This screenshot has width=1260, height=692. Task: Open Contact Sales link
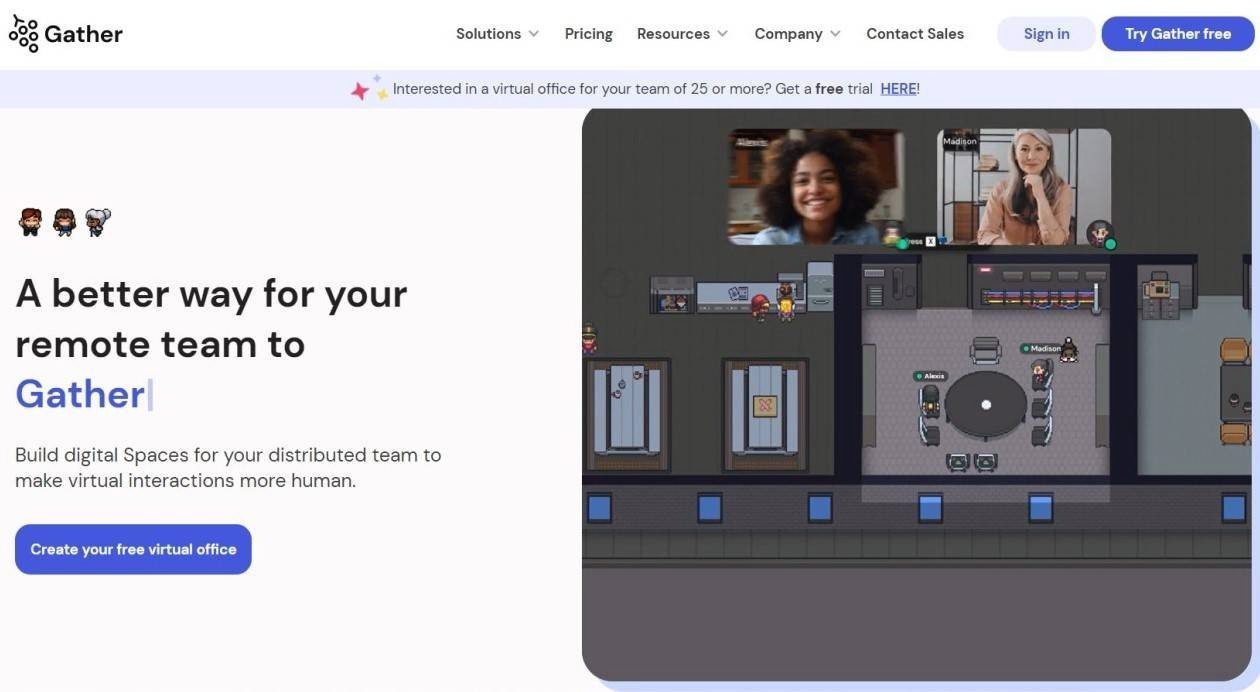[x=915, y=34]
